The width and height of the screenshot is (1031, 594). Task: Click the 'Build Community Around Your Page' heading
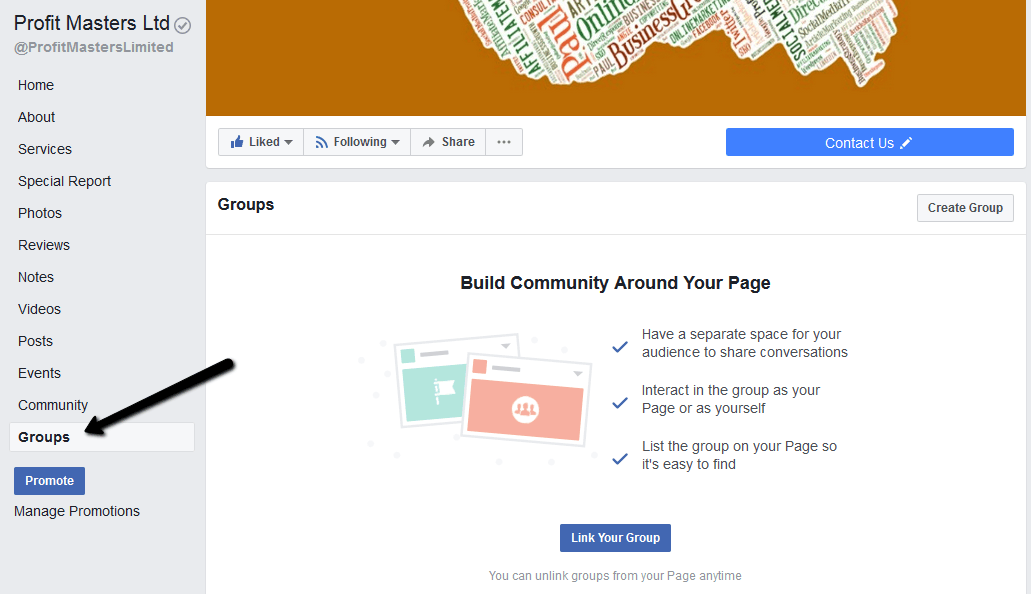click(x=615, y=283)
